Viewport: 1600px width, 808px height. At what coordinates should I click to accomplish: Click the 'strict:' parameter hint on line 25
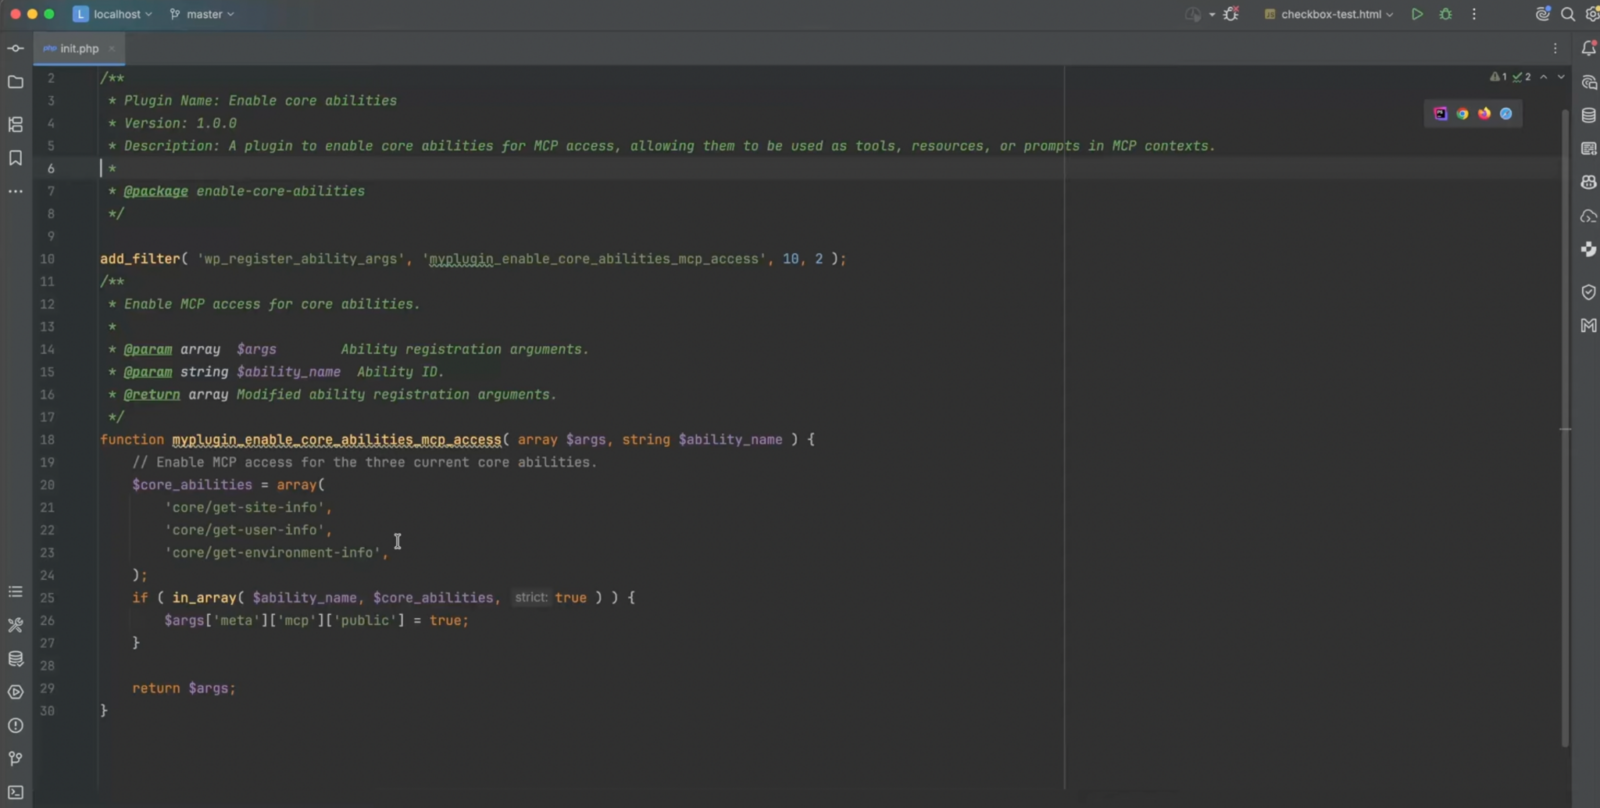pyautogui.click(x=531, y=598)
